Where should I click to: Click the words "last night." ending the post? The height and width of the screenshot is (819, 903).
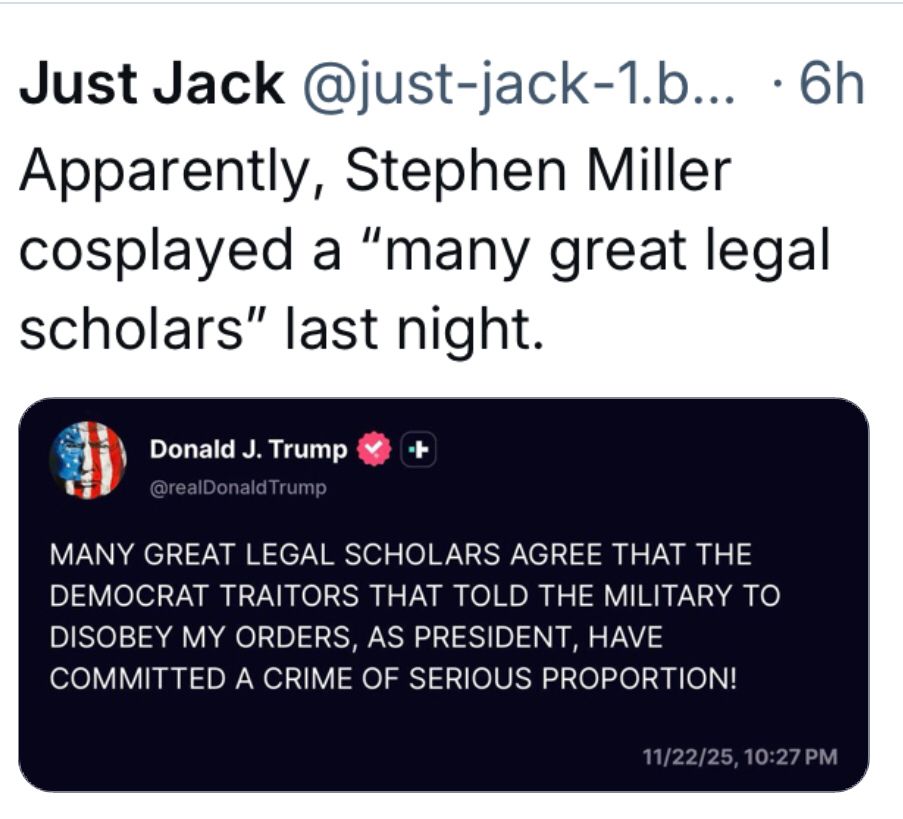tap(413, 331)
